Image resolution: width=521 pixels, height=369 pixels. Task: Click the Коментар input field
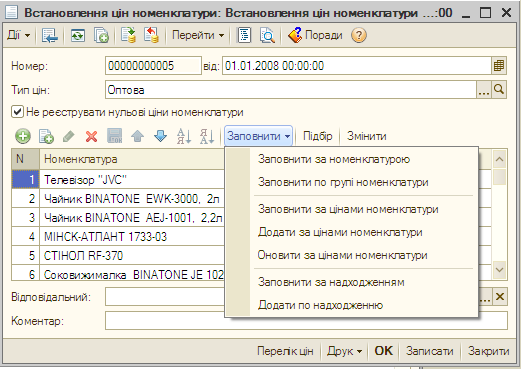pos(306,321)
